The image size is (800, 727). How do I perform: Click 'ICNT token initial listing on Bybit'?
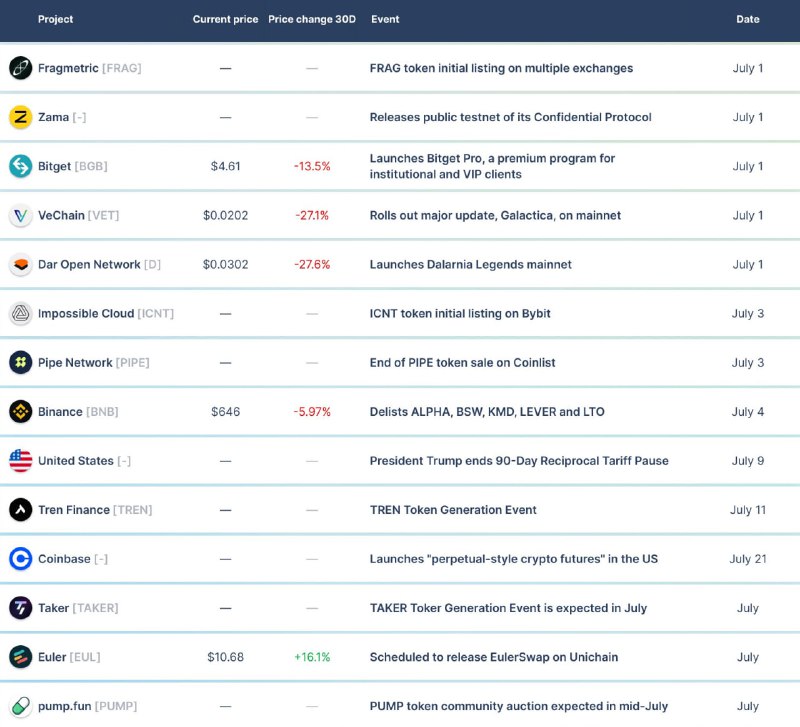(x=460, y=313)
